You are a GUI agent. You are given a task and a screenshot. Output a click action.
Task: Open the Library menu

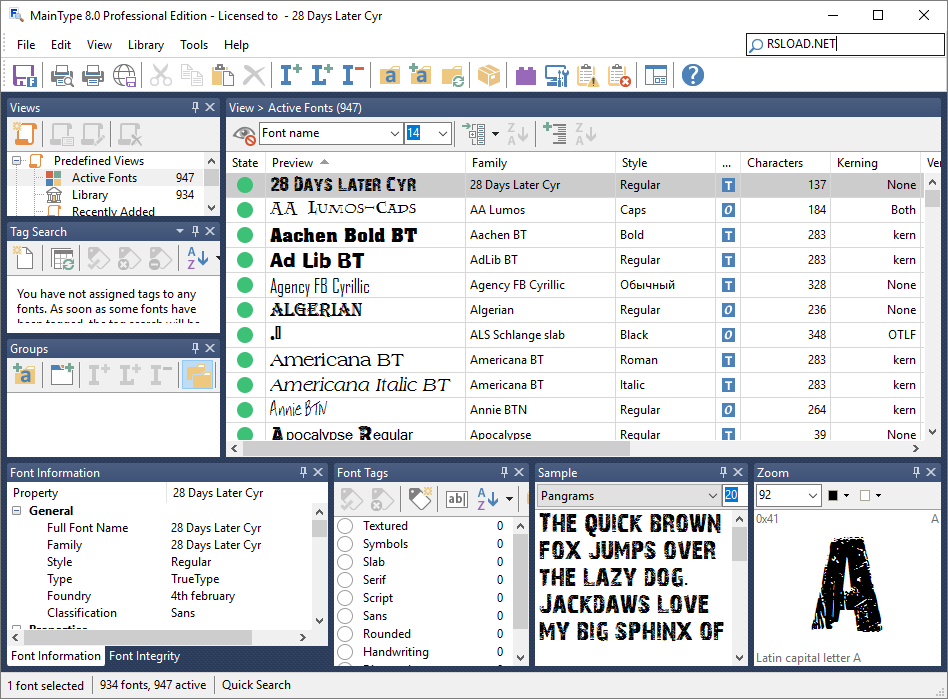[x=146, y=44]
